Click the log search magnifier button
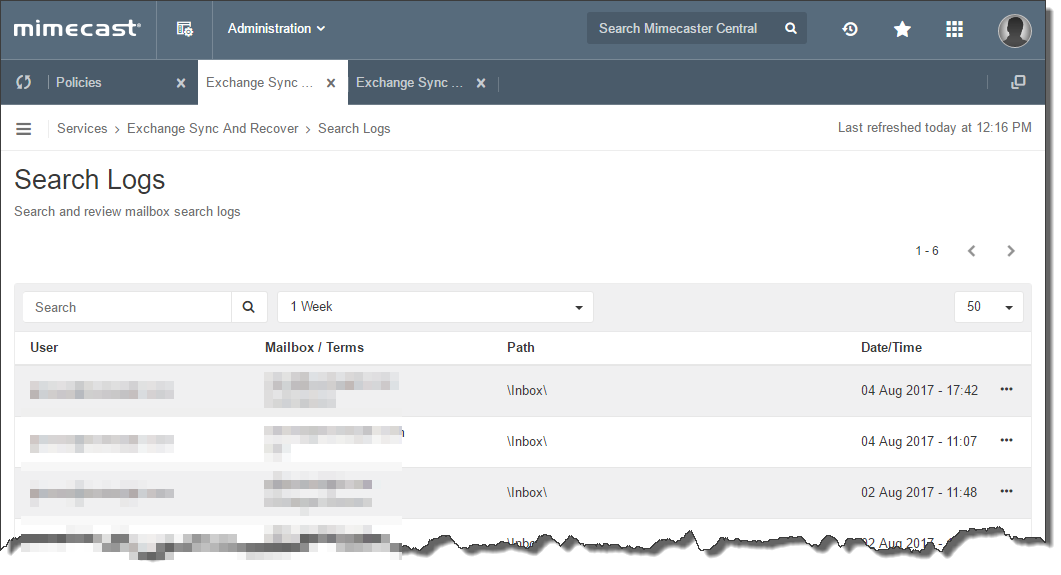The image size is (1061, 575). click(249, 307)
